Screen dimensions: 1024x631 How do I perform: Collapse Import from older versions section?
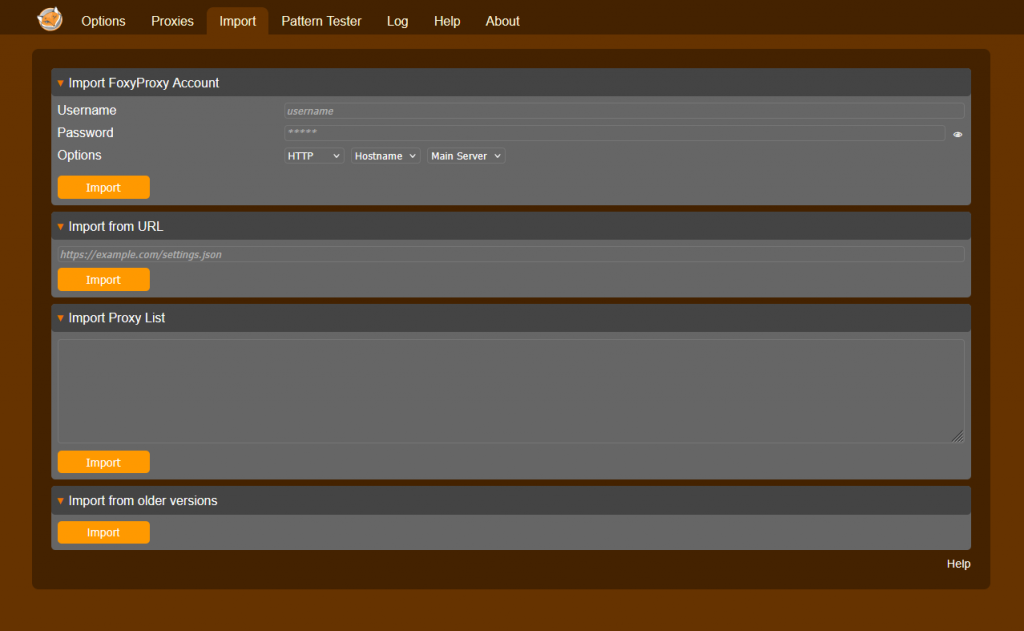(x=511, y=500)
